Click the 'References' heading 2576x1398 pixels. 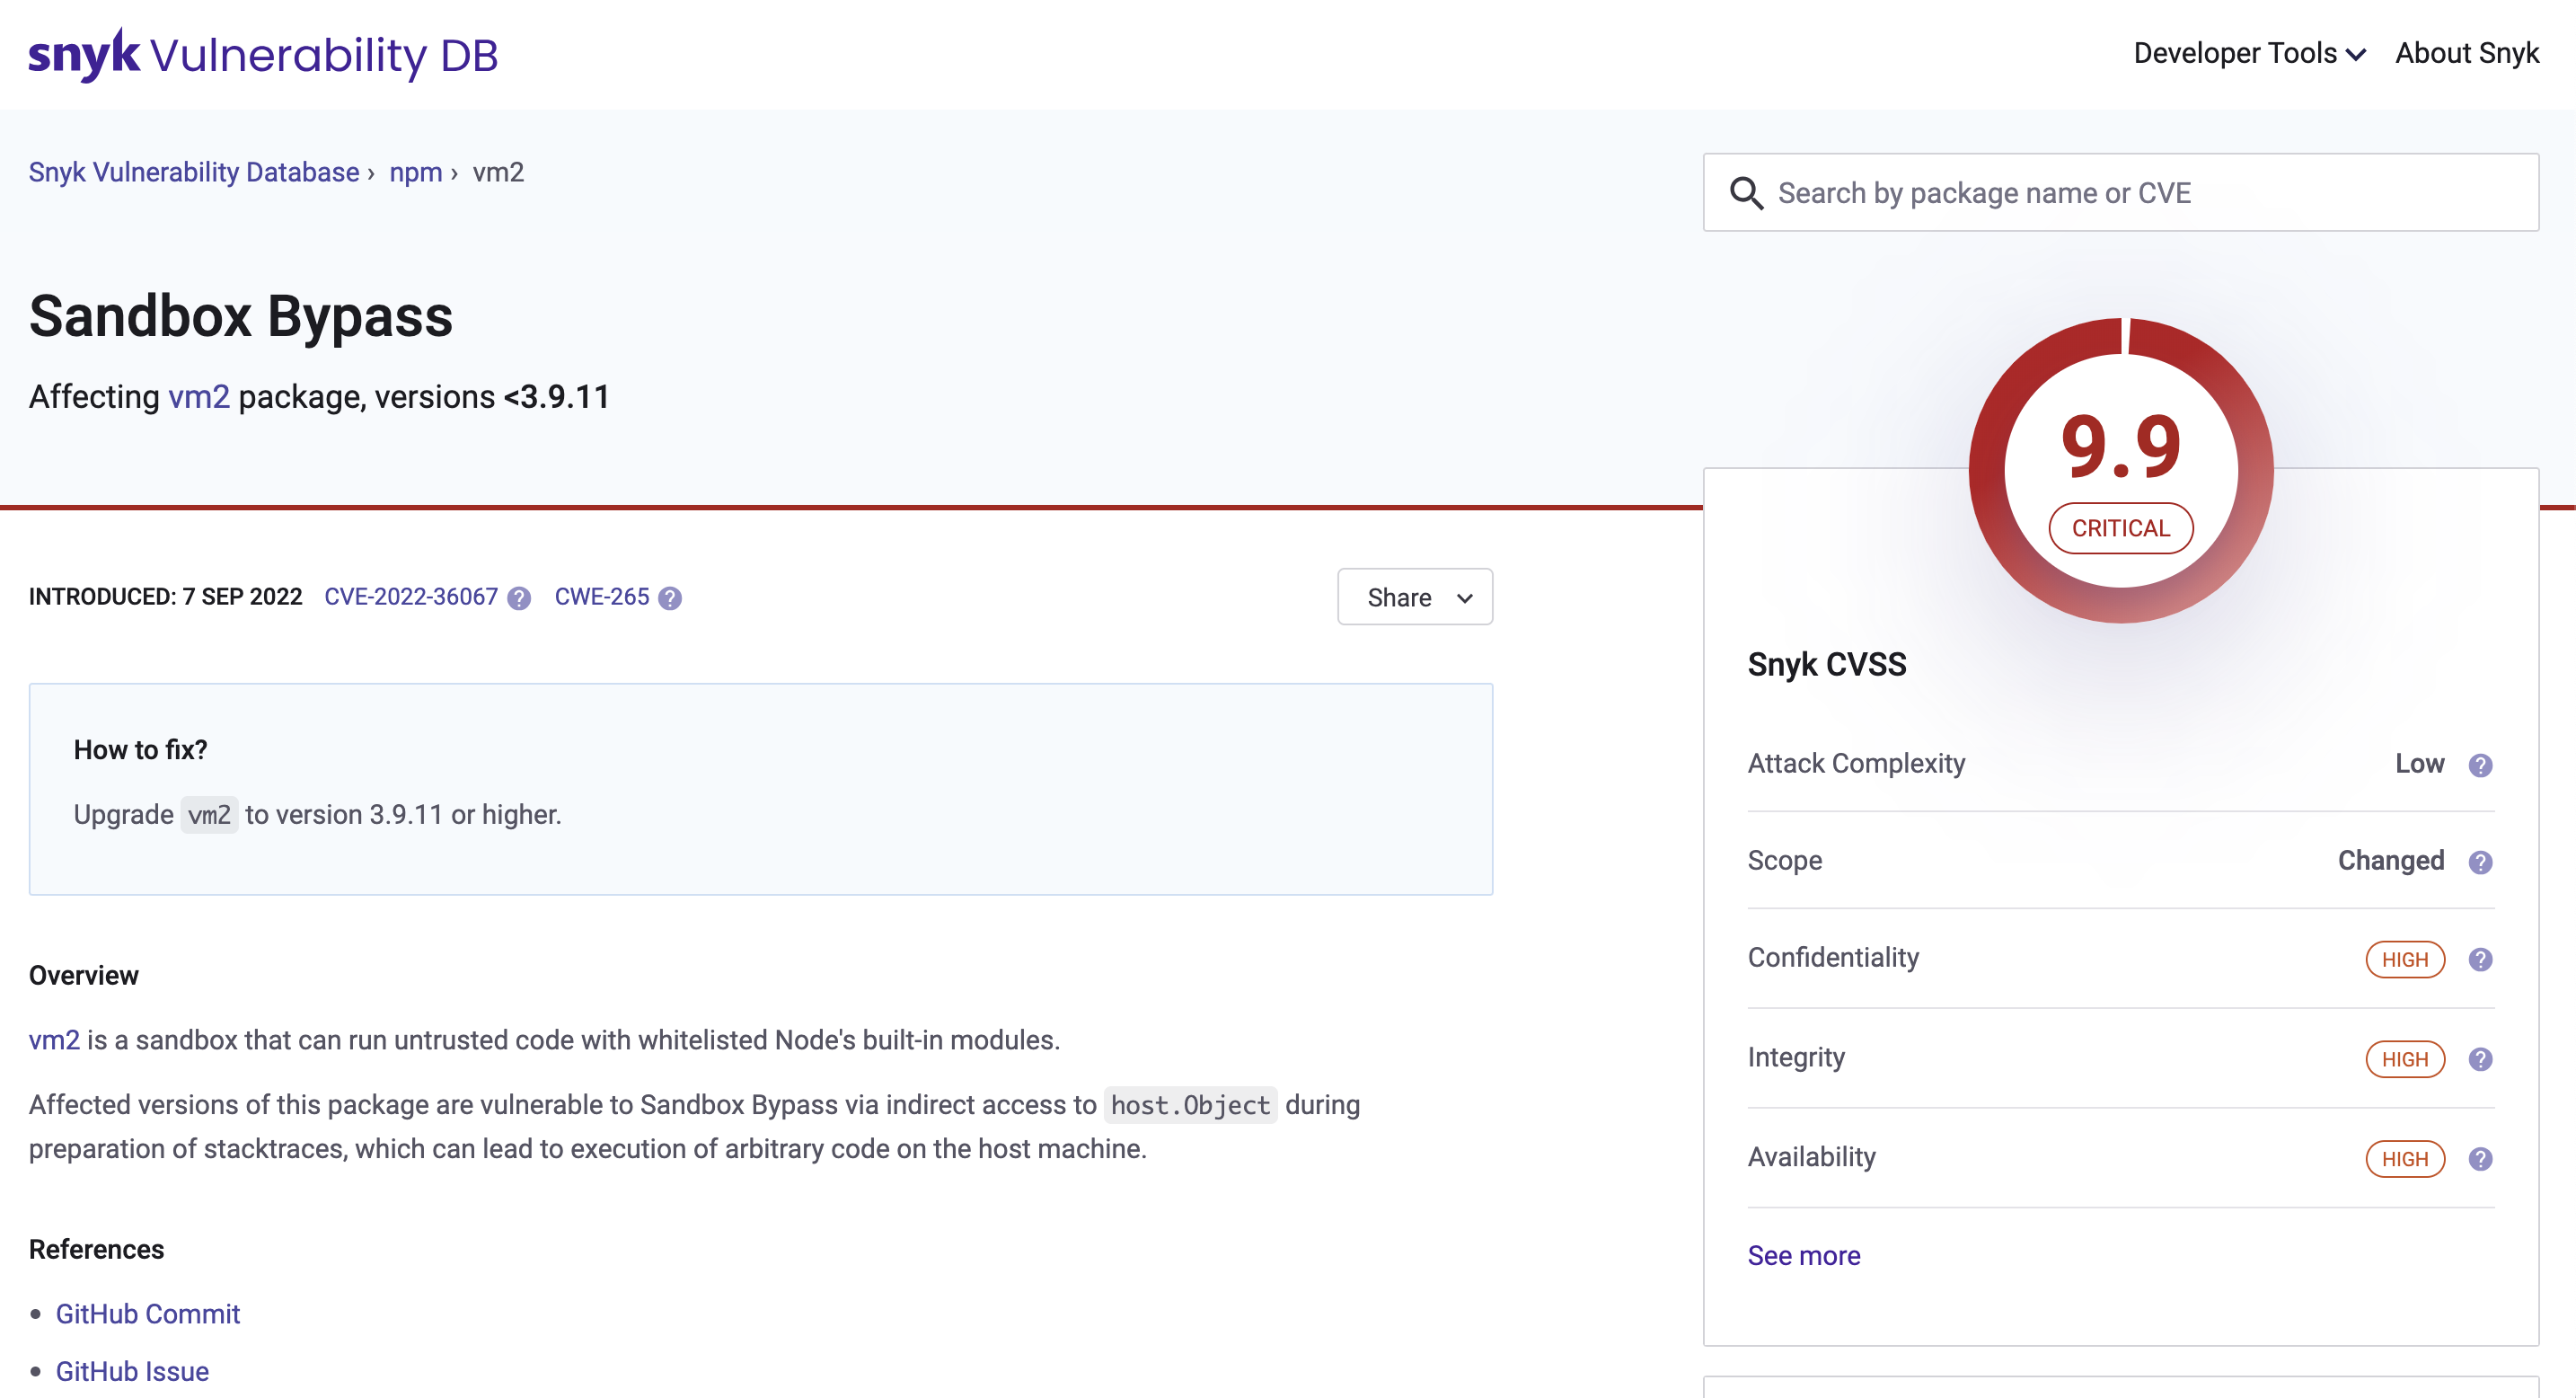coord(96,1250)
